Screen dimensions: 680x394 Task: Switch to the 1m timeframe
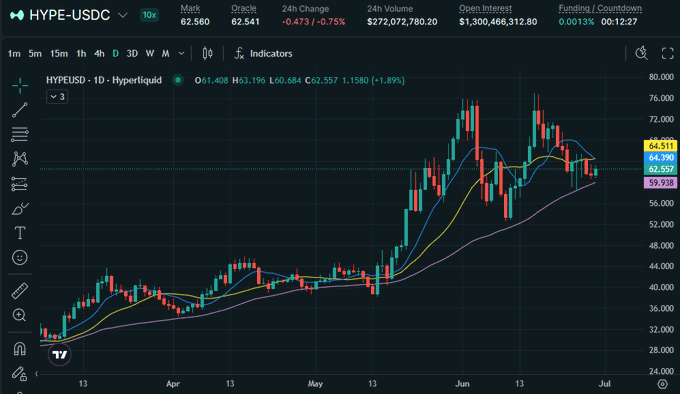(x=14, y=54)
